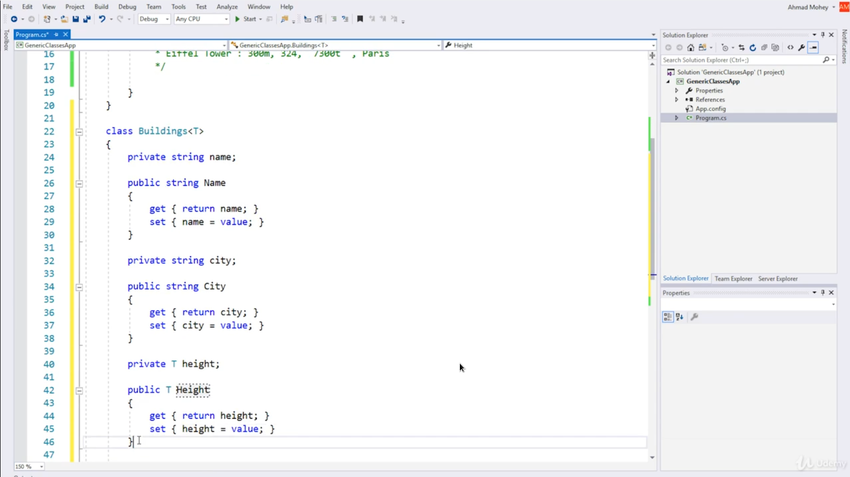Switch to the Team Explorer tab
850x477 pixels.
click(733, 279)
